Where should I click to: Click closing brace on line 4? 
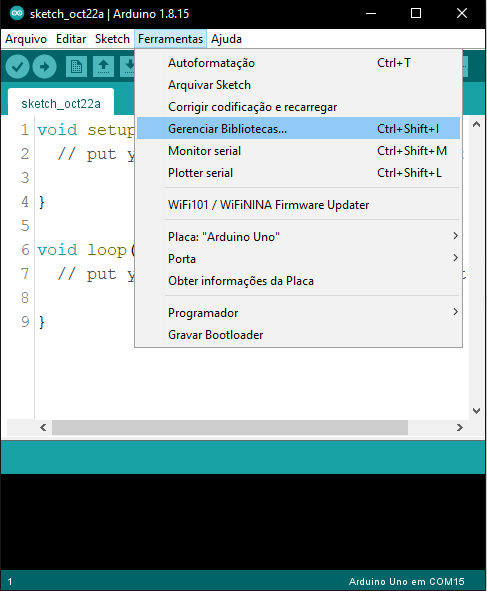(42, 202)
